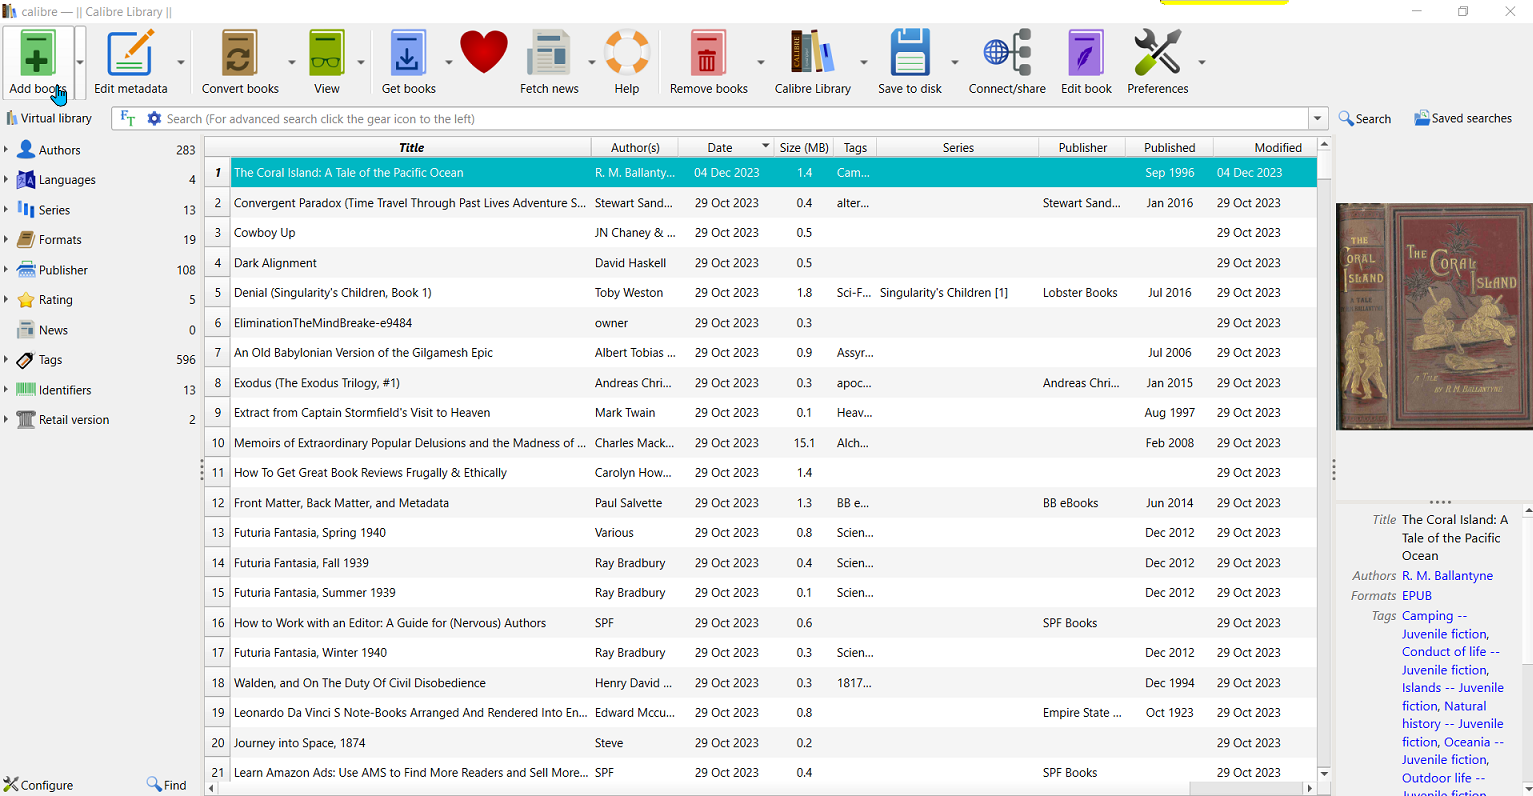Image resolution: width=1533 pixels, height=796 pixels.
Task: Toggle full text search FT icon
Action: [x=128, y=118]
